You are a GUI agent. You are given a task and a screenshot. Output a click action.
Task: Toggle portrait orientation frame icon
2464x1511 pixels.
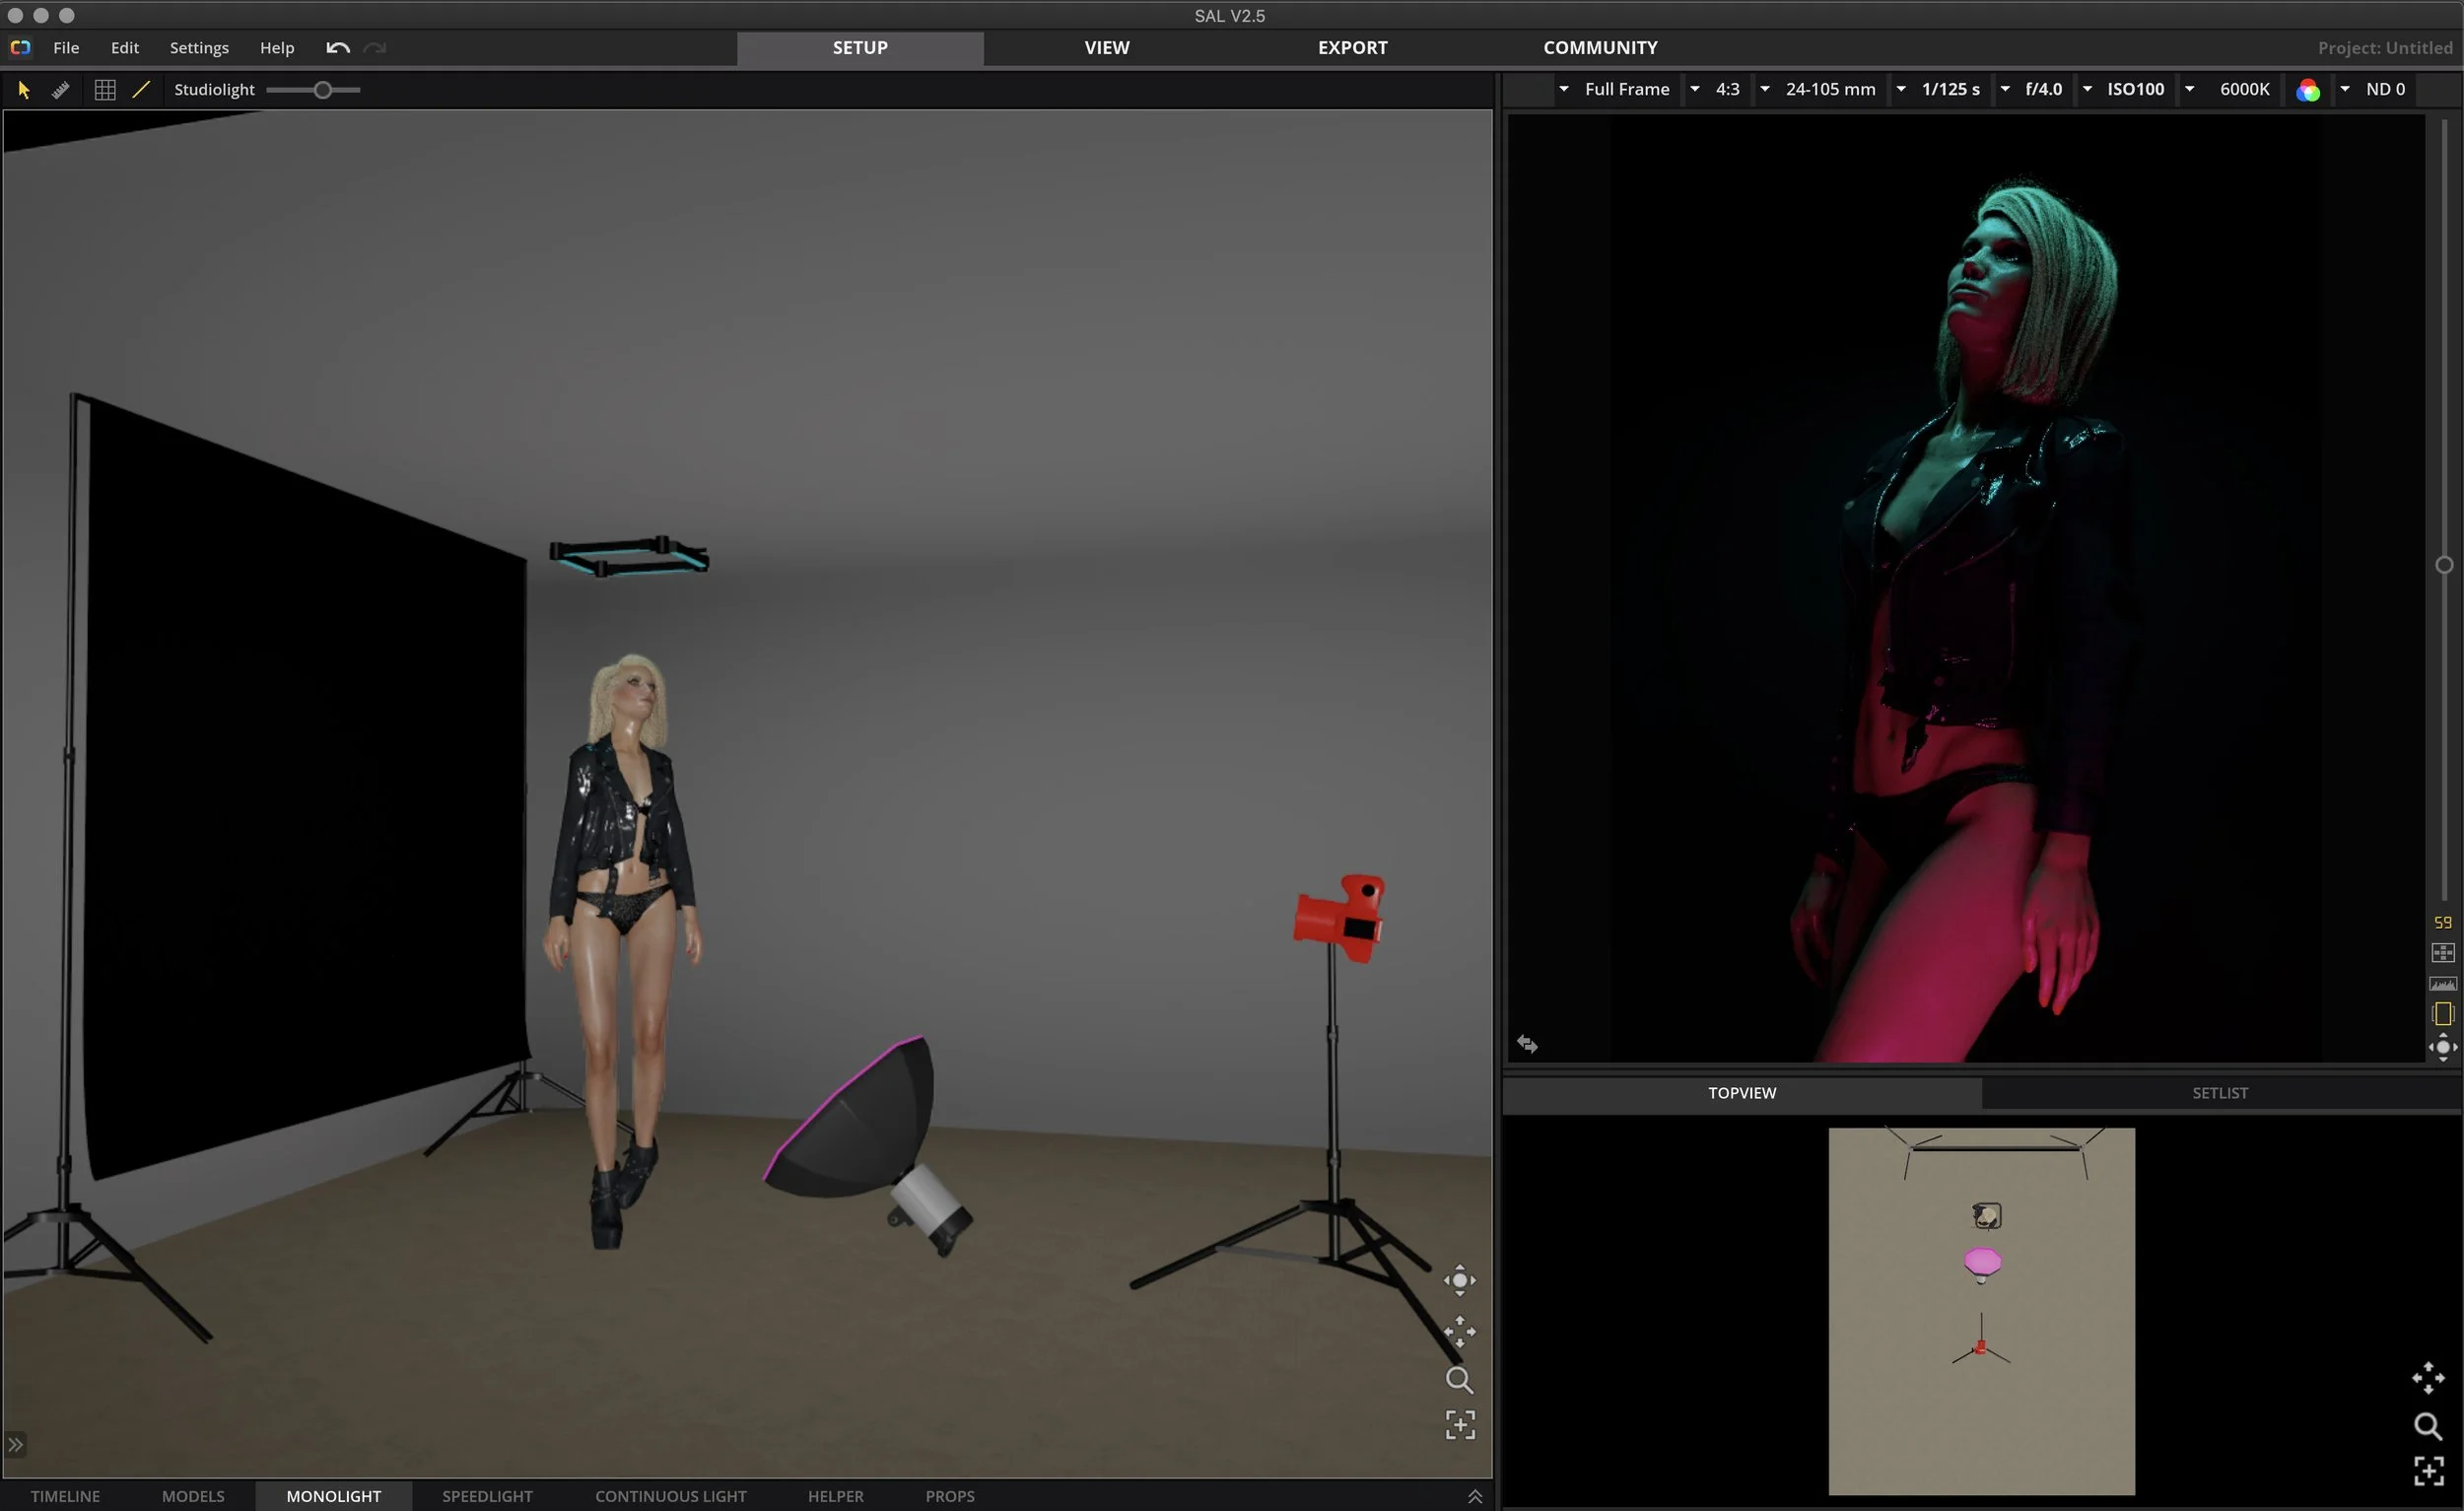pos(2443,1014)
